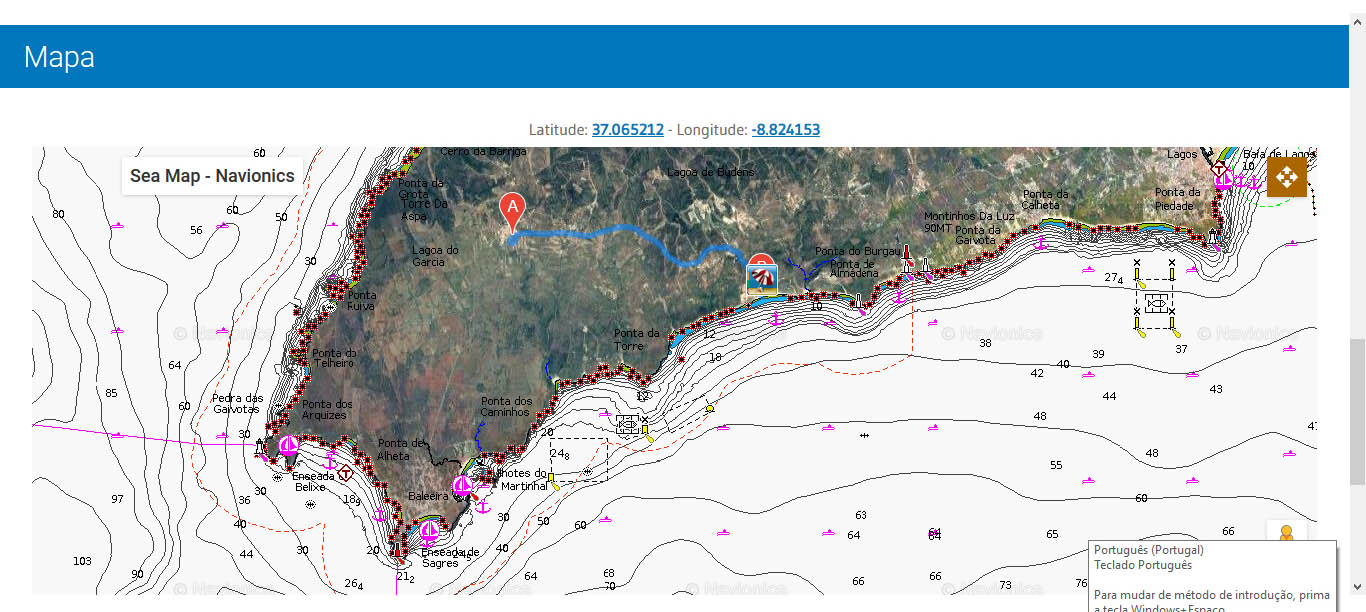Click the Pedra das Gaivotas label
The width and height of the screenshot is (1366, 612).
238,403
